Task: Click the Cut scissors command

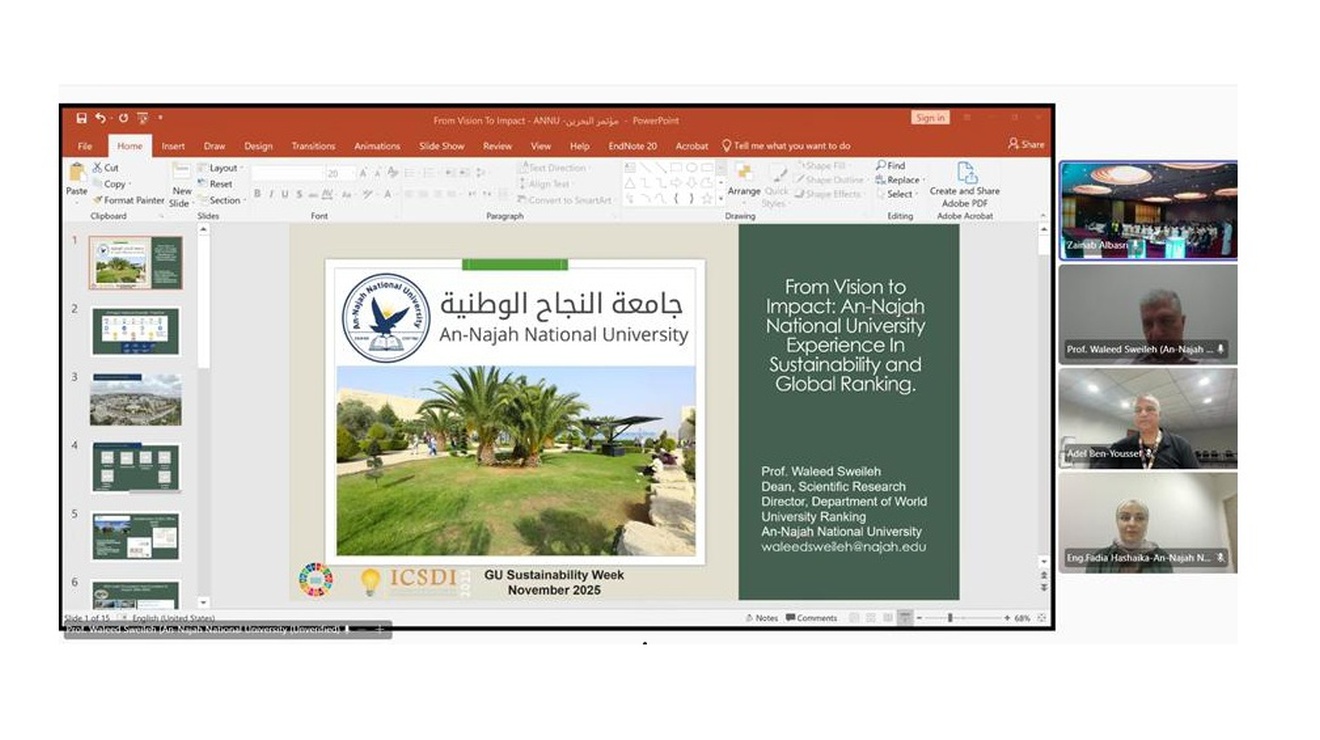Action: pyautogui.click(x=106, y=168)
